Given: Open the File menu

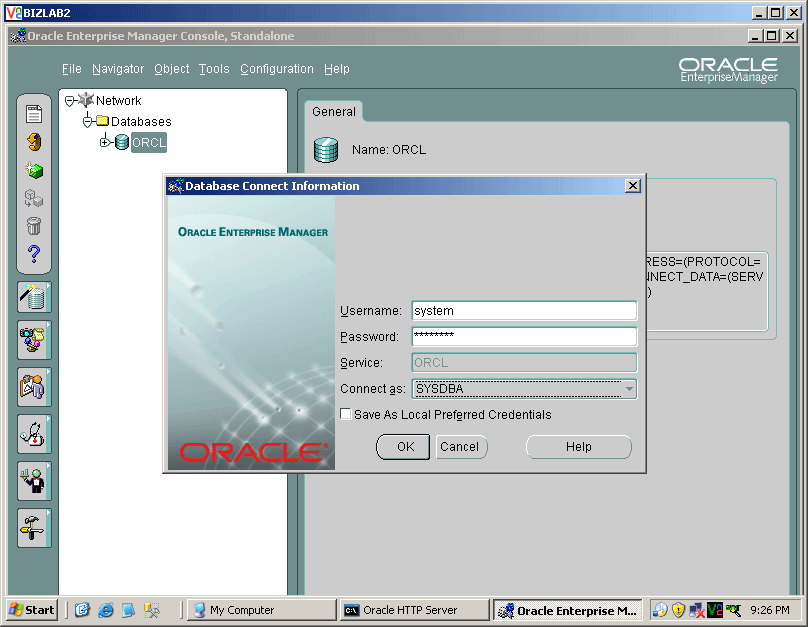Looking at the screenshot, I should pyautogui.click(x=72, y=69).
